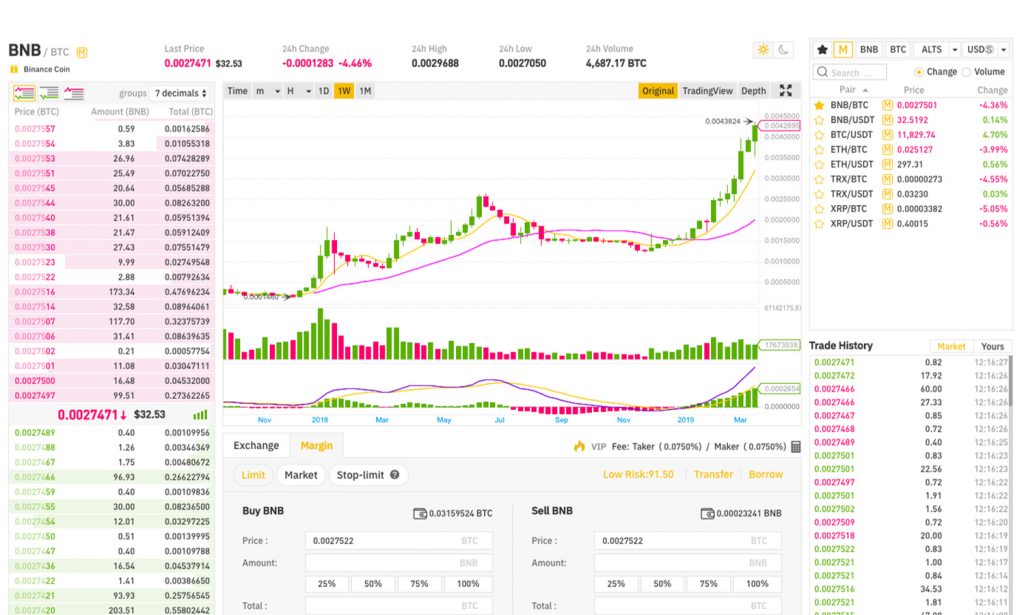
Task: Show combined buy and sell order book view
Action: 24,93
